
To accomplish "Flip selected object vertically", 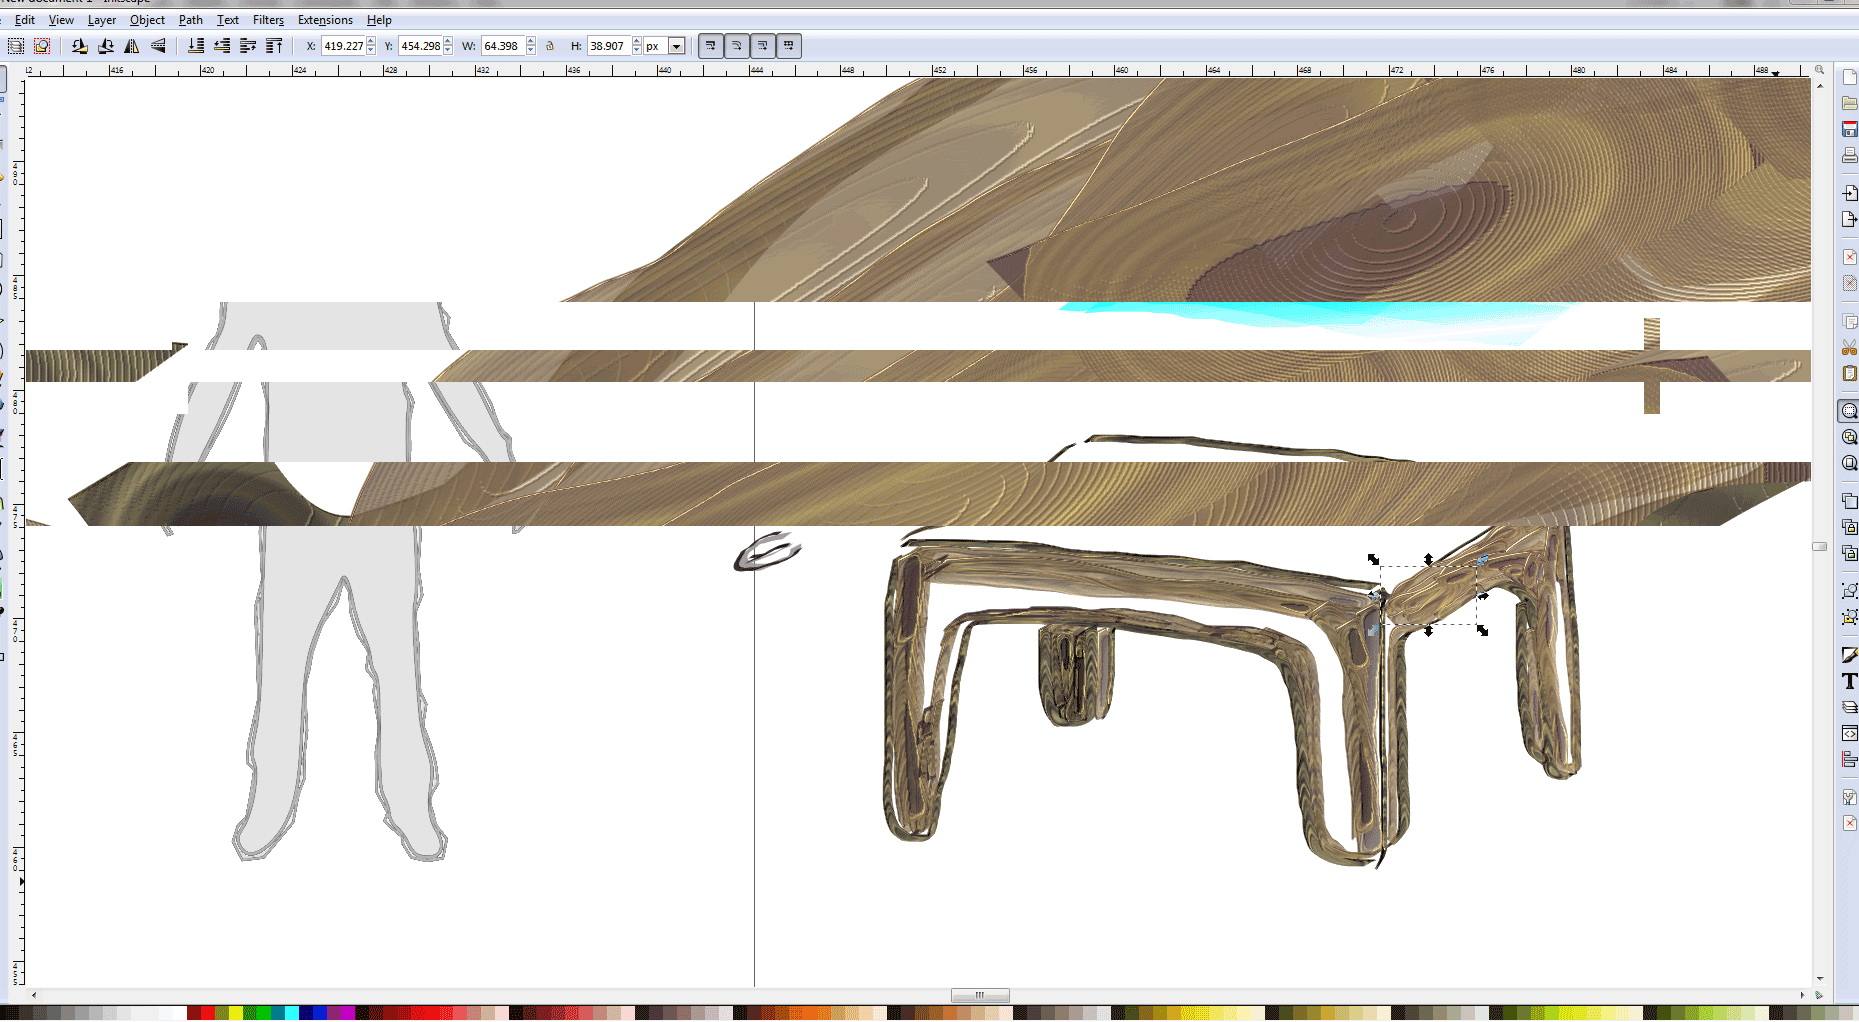I will pos(158,46).
